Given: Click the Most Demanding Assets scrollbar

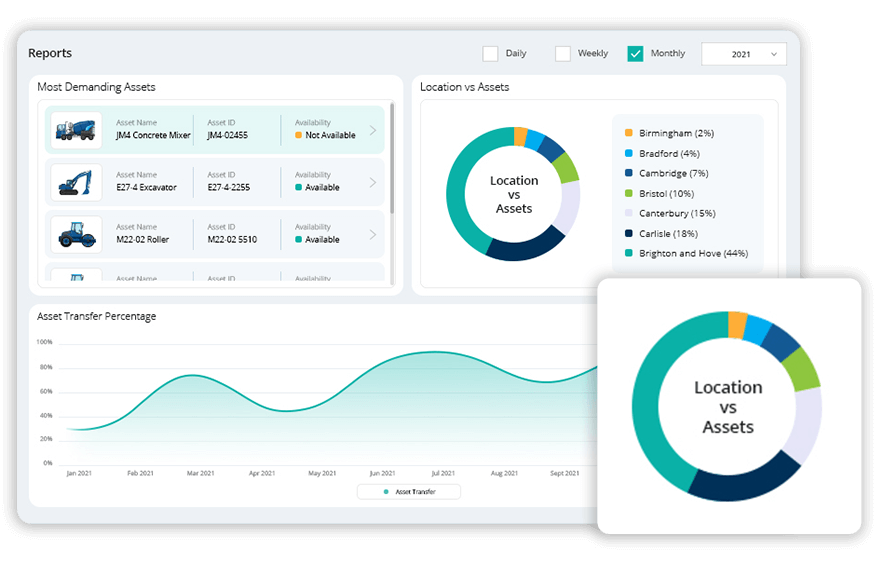Looking at the screenshot, I should point(392,160).
